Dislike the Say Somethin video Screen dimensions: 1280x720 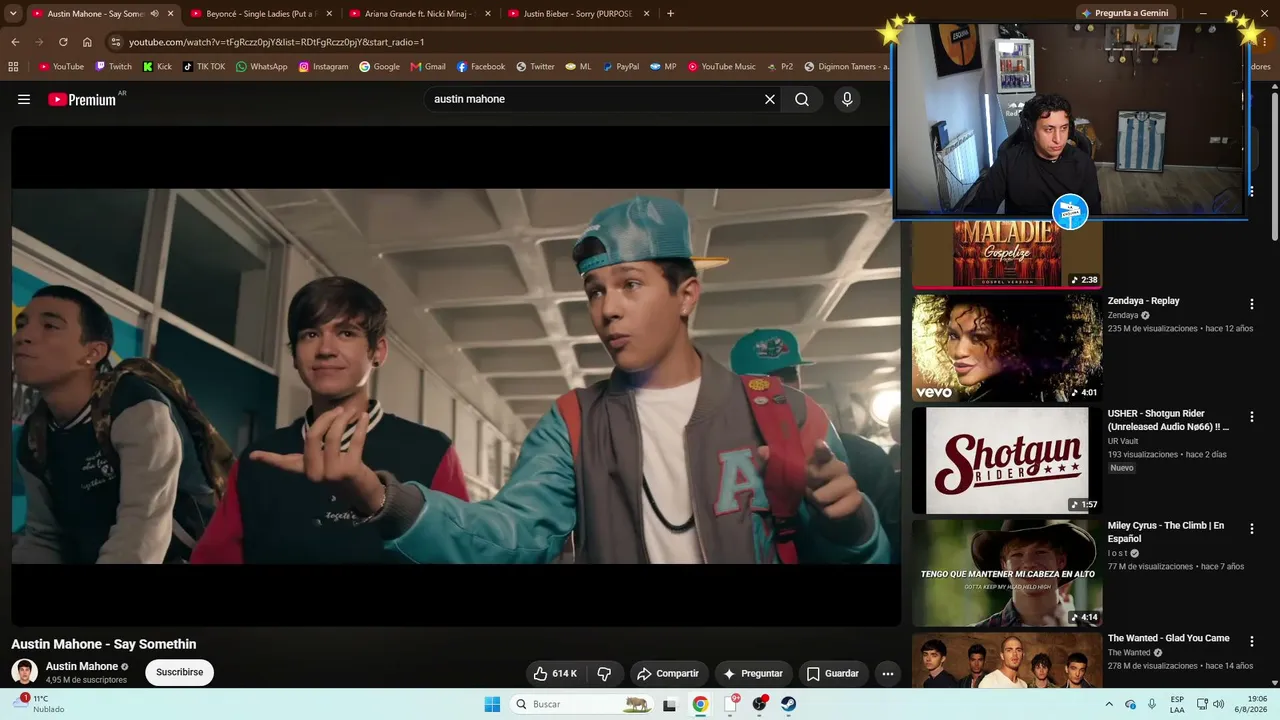pyautogui.click(x=604, y=674)
